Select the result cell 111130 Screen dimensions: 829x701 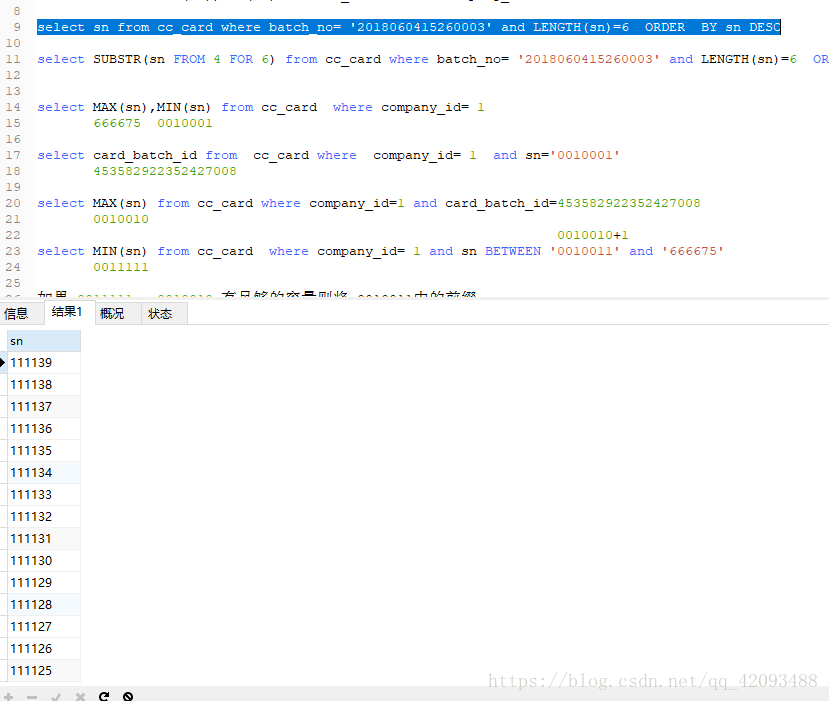point(44,560)
